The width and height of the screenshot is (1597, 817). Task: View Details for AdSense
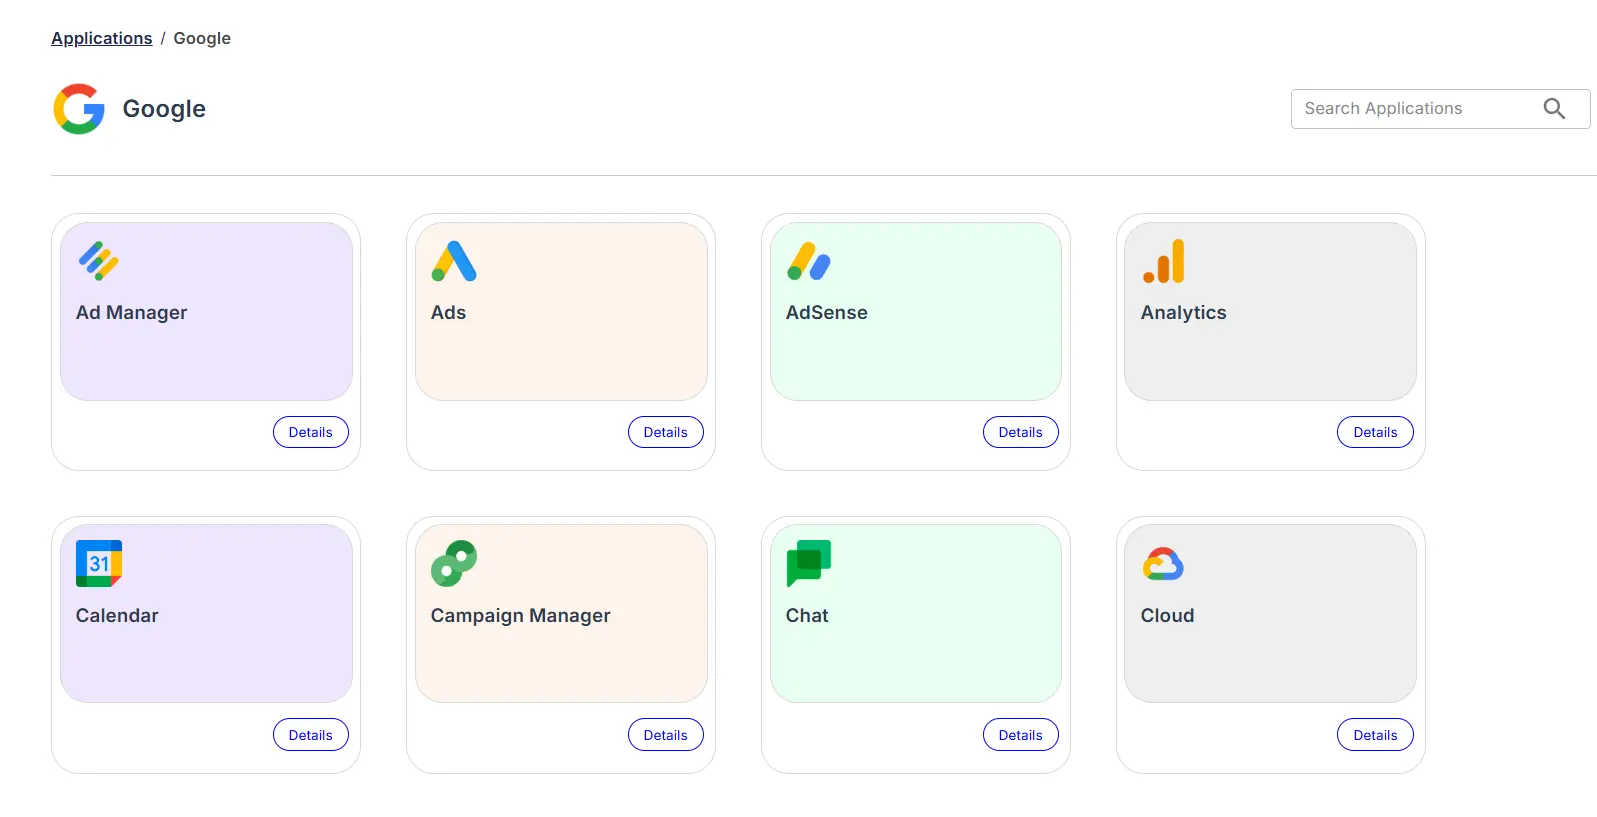pos(1021,432)
